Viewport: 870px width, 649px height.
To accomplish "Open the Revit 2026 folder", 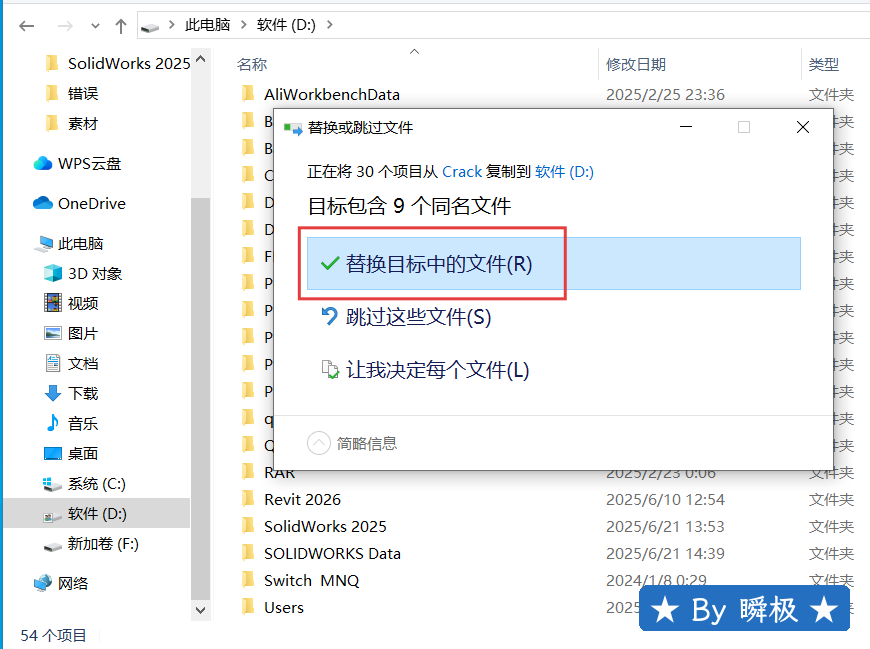I will click(x=302, y=499).
